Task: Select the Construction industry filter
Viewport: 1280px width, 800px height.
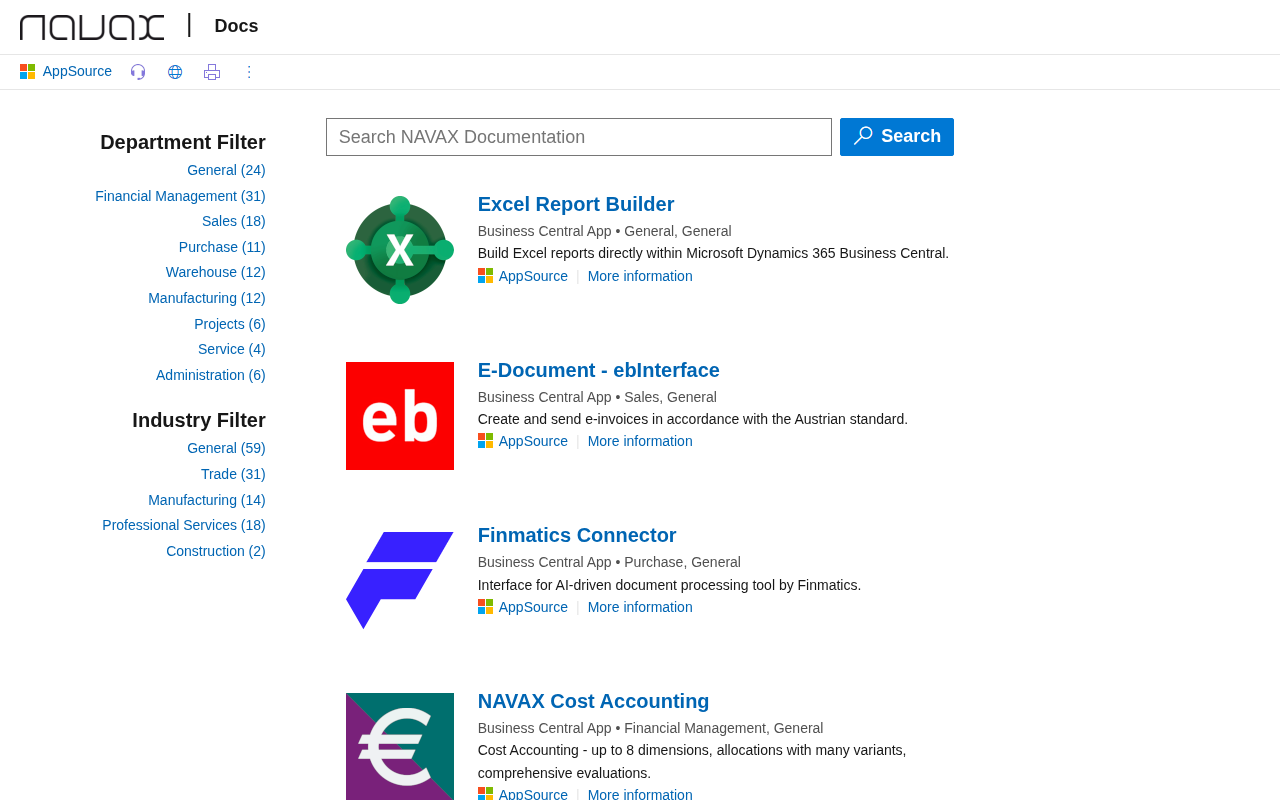Action: coord(216,551)
